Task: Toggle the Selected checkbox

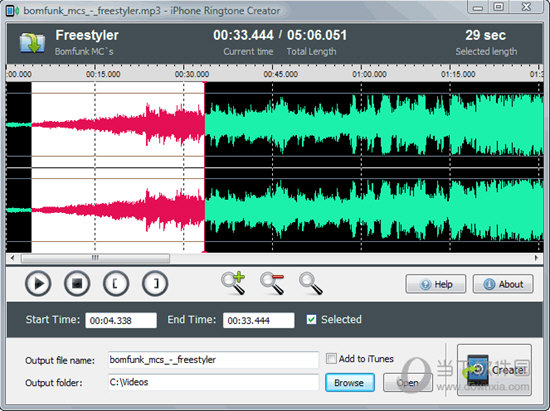Action: click(311, 319)
